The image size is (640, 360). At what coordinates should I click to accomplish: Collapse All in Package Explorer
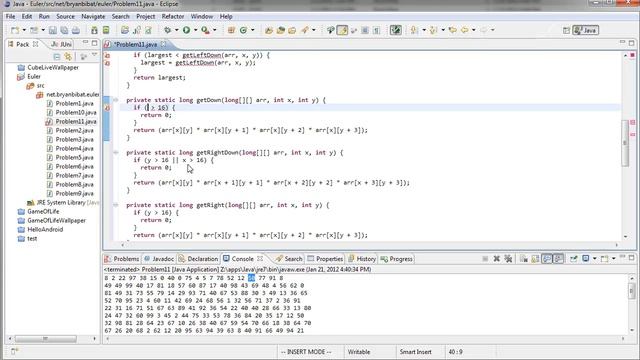point(57,57)
